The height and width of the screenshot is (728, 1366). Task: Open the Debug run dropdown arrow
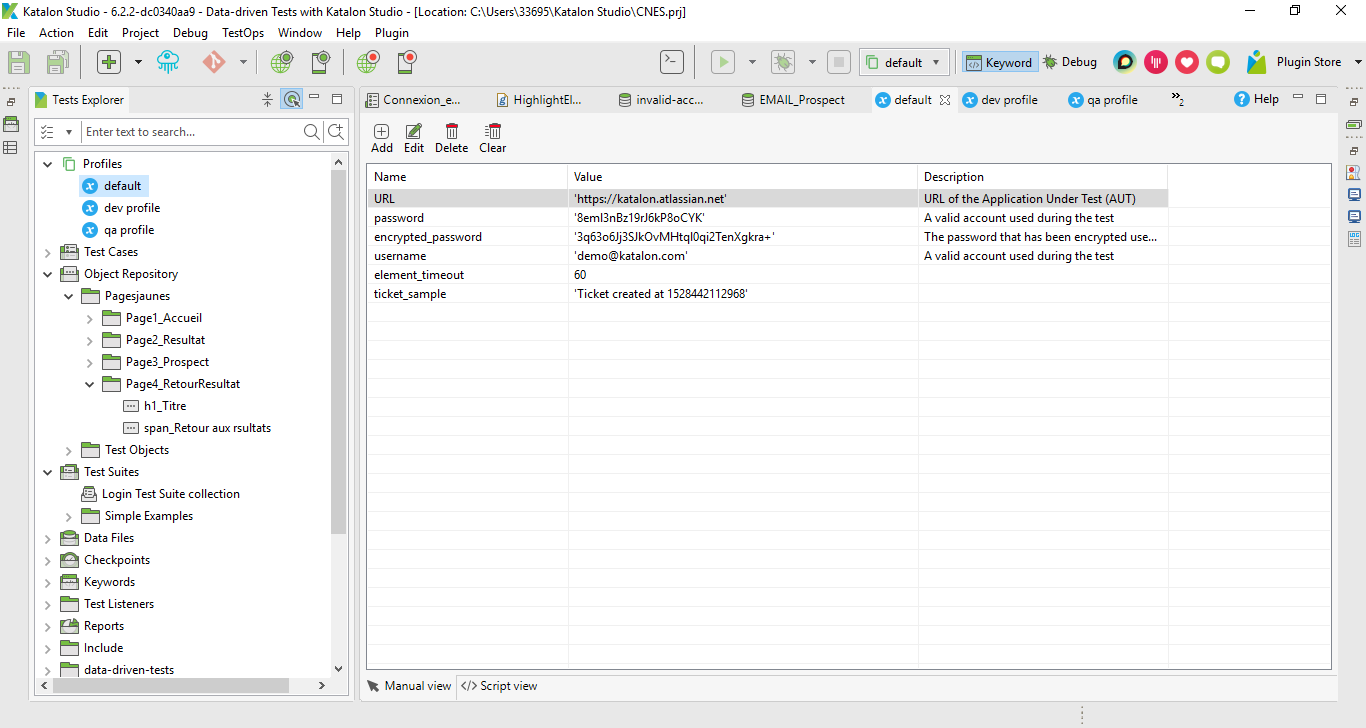tap(812, 62)
